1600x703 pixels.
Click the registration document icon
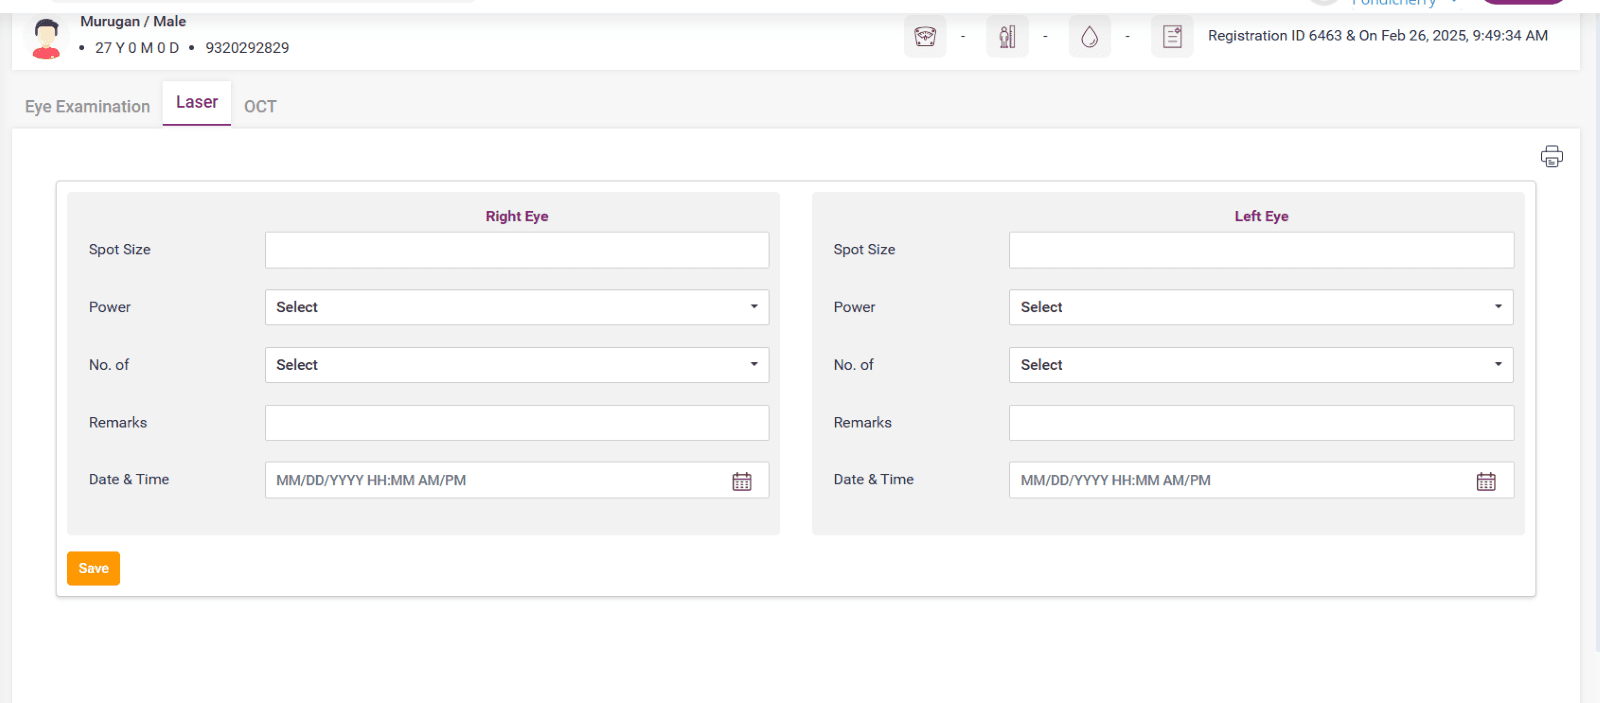(1172, 37)
